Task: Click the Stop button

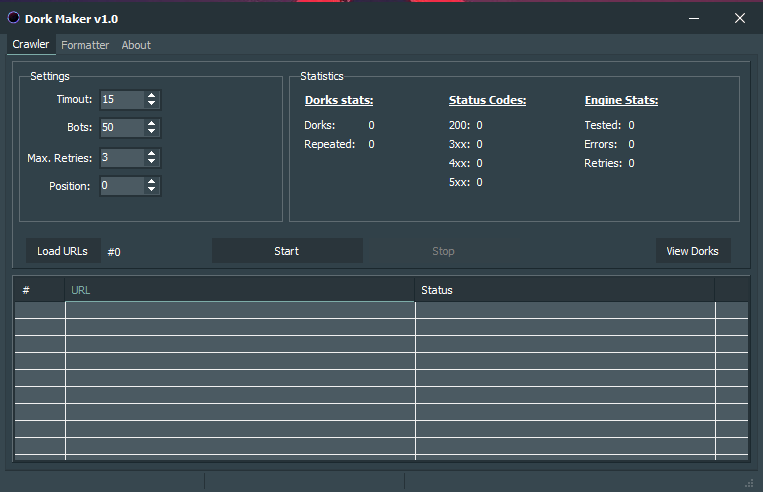Action: 443,251
